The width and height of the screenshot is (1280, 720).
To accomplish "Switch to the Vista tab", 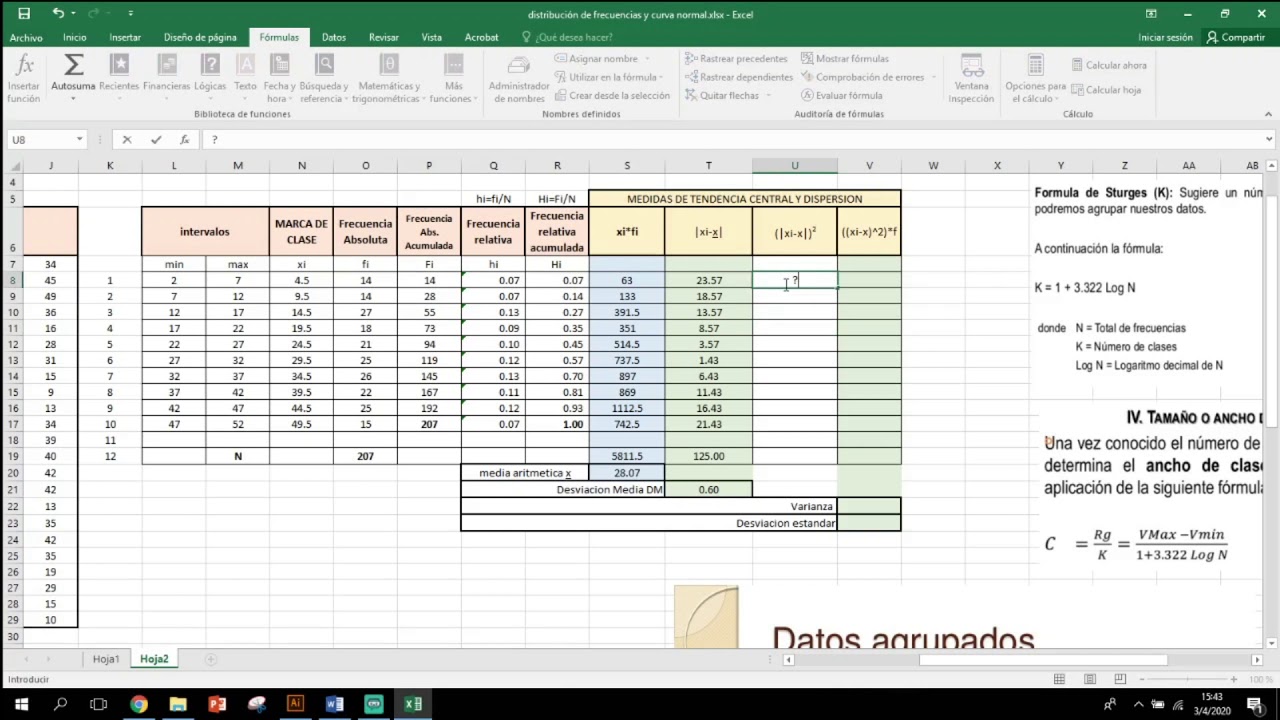I will (x=432, y=37).
